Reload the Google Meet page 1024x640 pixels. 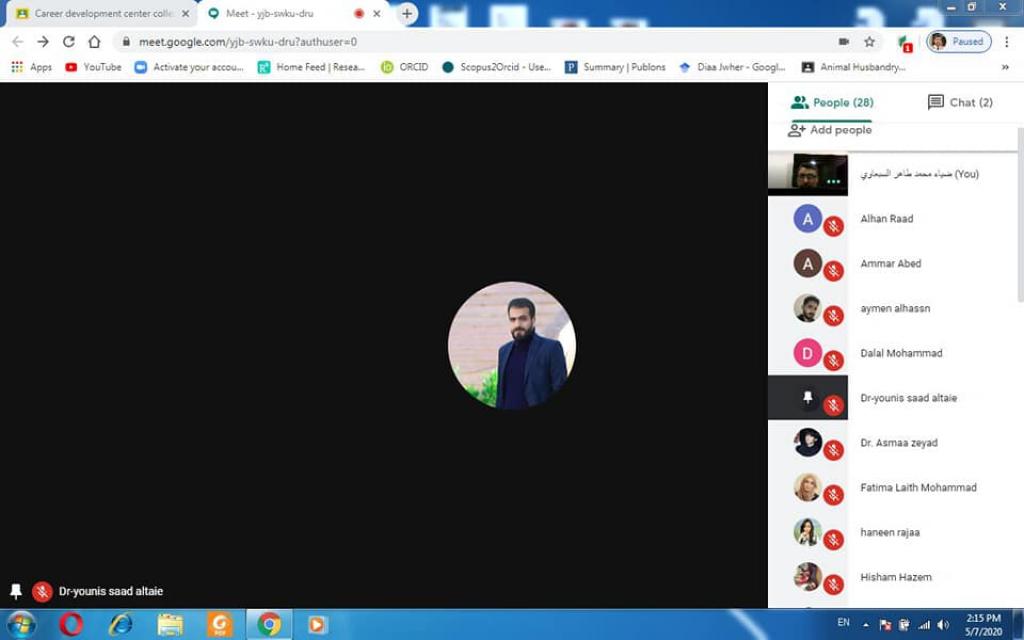click(x=68, y=42)
